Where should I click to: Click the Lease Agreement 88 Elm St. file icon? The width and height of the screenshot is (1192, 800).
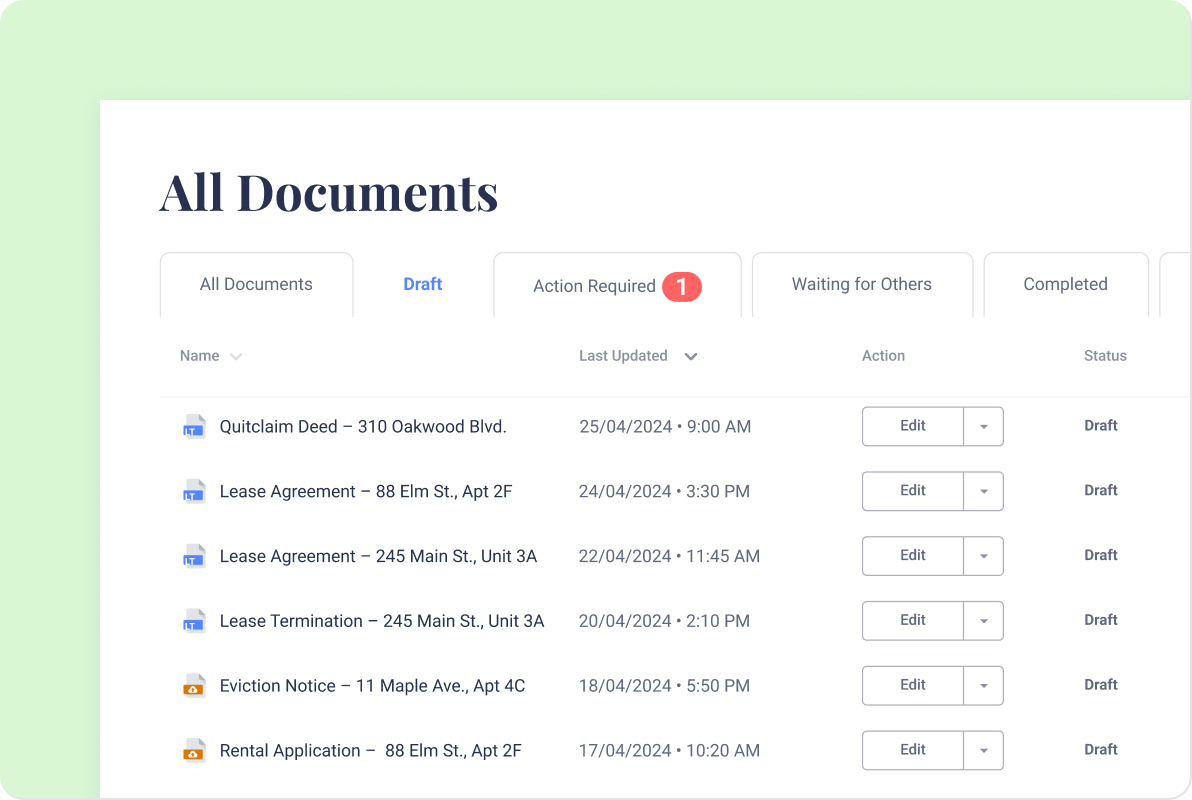(194, 491)
